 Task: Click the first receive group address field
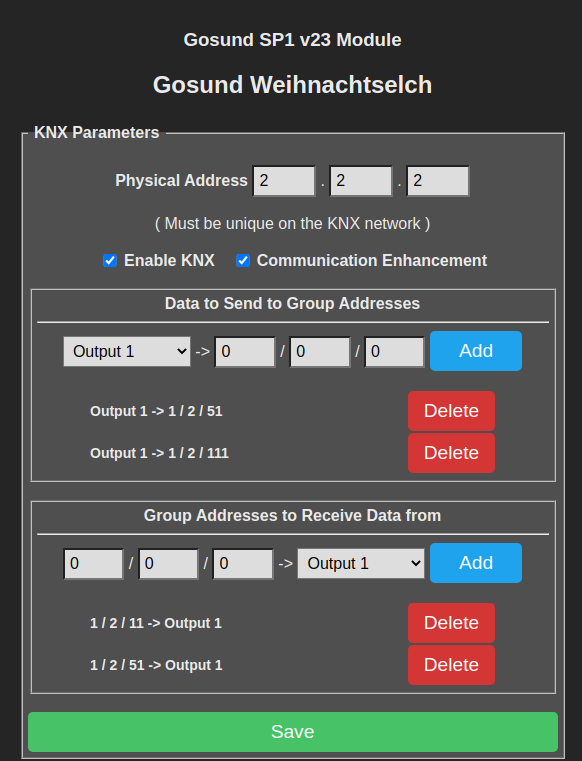[93, 564]
